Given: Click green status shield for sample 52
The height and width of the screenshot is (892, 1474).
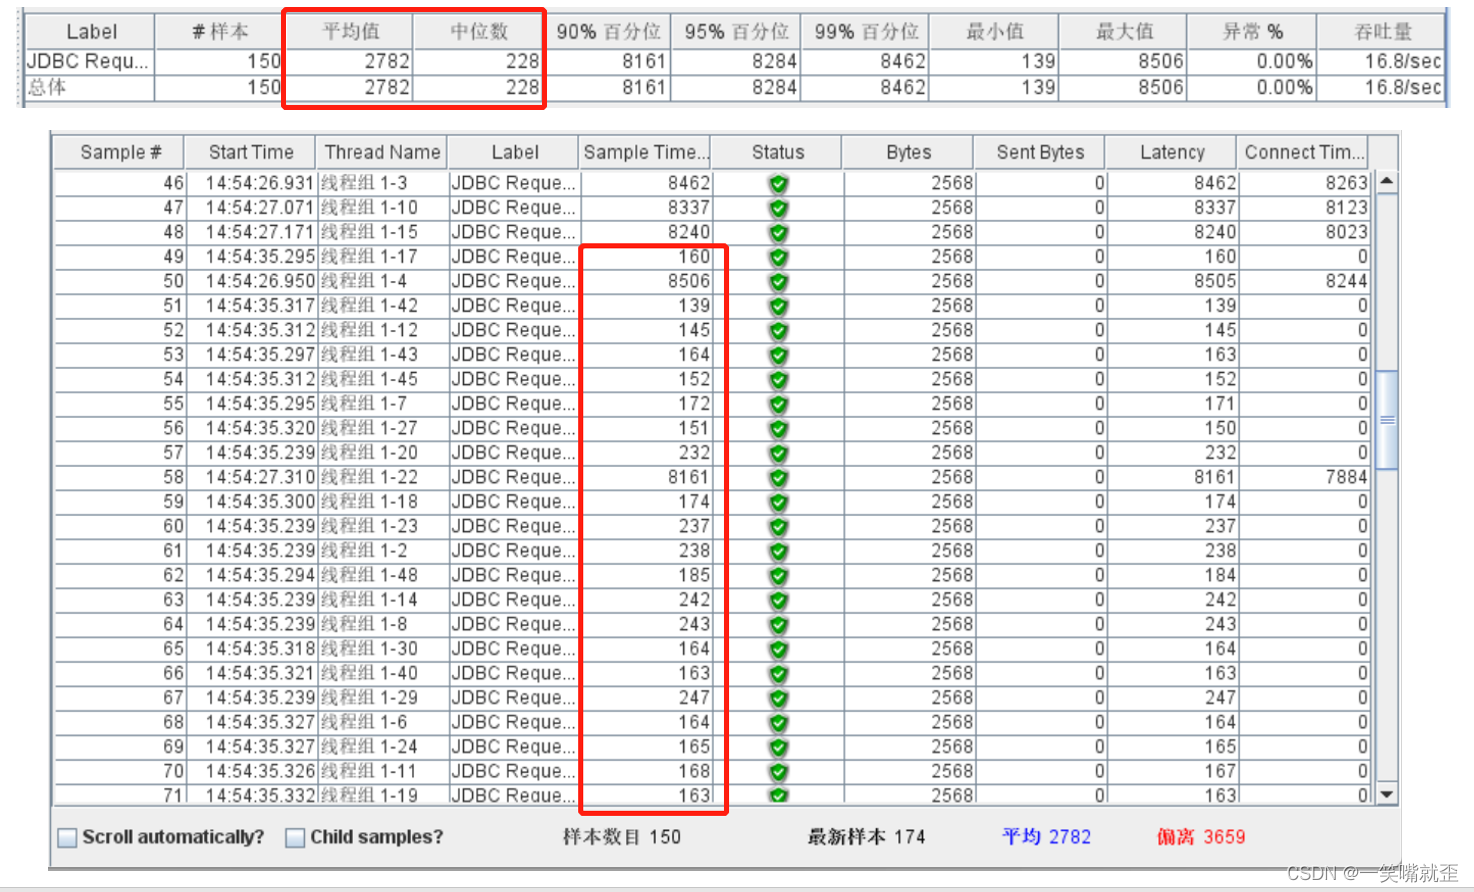Looking at the screenshot, I should click(779, 331).
